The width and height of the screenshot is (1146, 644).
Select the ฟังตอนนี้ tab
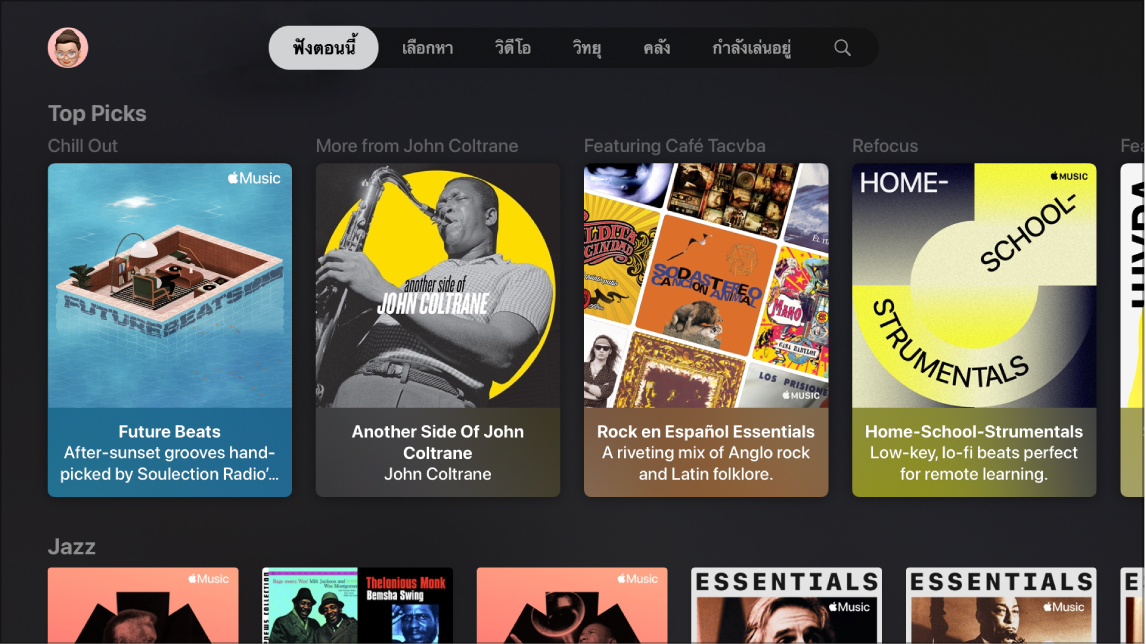coord(324,48)
